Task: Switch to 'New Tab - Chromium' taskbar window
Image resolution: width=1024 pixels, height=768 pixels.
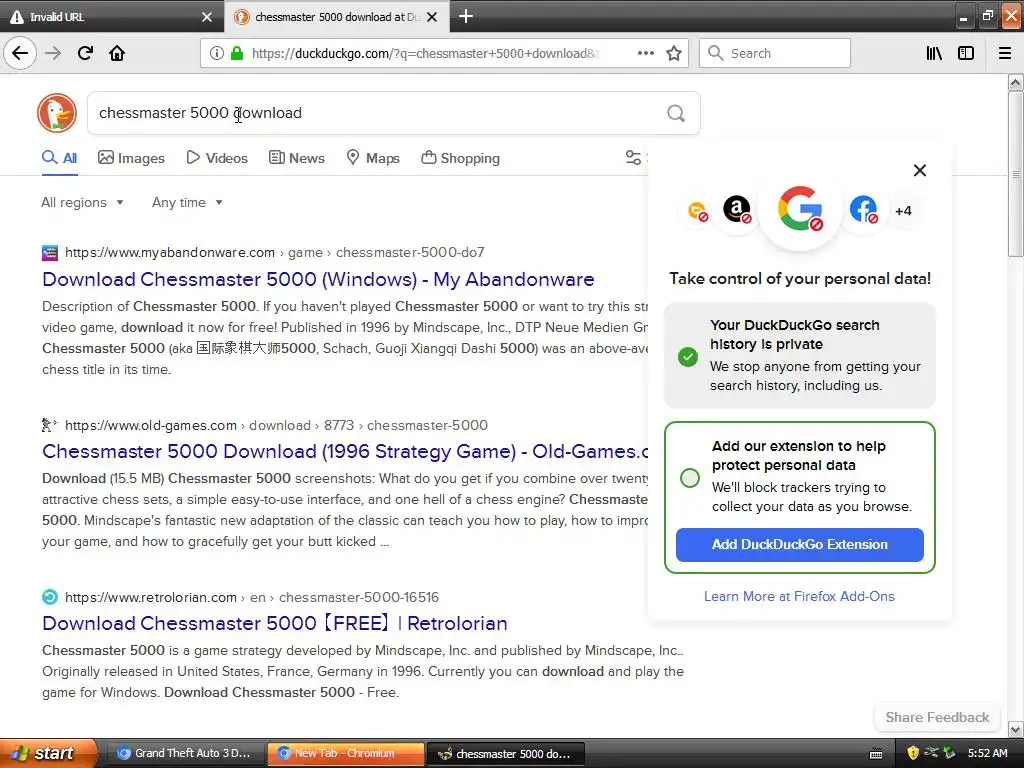Action: click(345, 754)
